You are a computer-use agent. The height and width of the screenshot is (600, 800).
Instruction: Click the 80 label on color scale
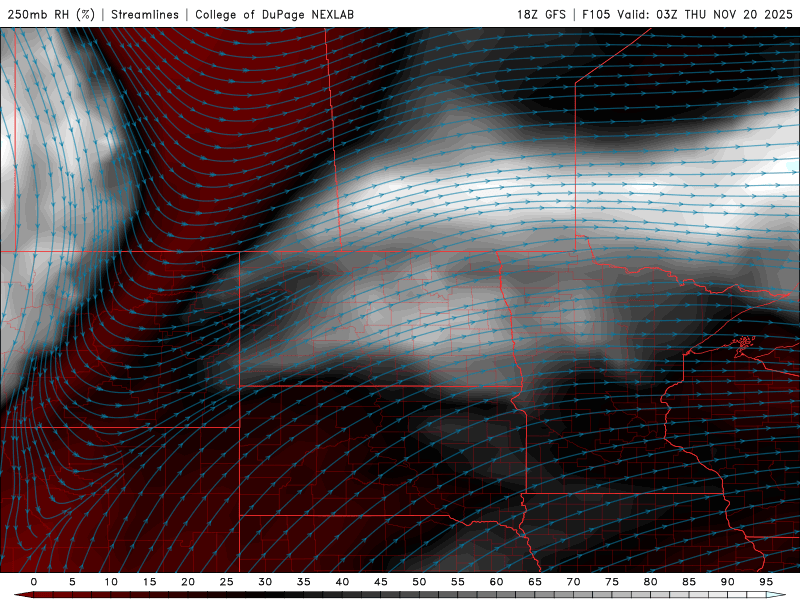pos(651,582)
